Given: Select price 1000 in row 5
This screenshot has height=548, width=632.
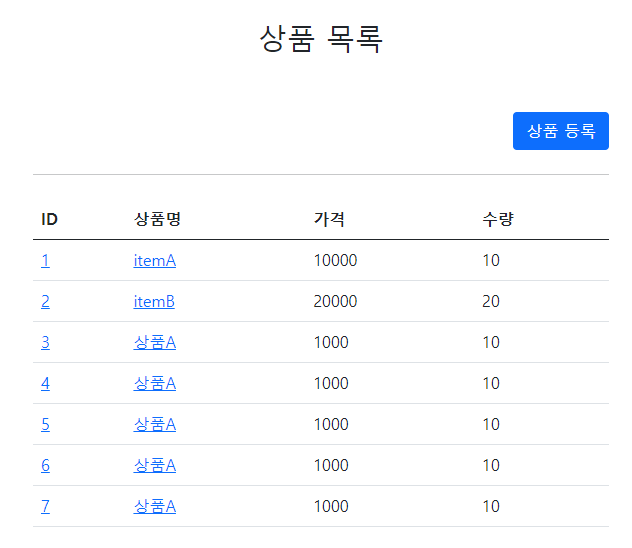Looking at the screenshot, I should coord(331,424).
